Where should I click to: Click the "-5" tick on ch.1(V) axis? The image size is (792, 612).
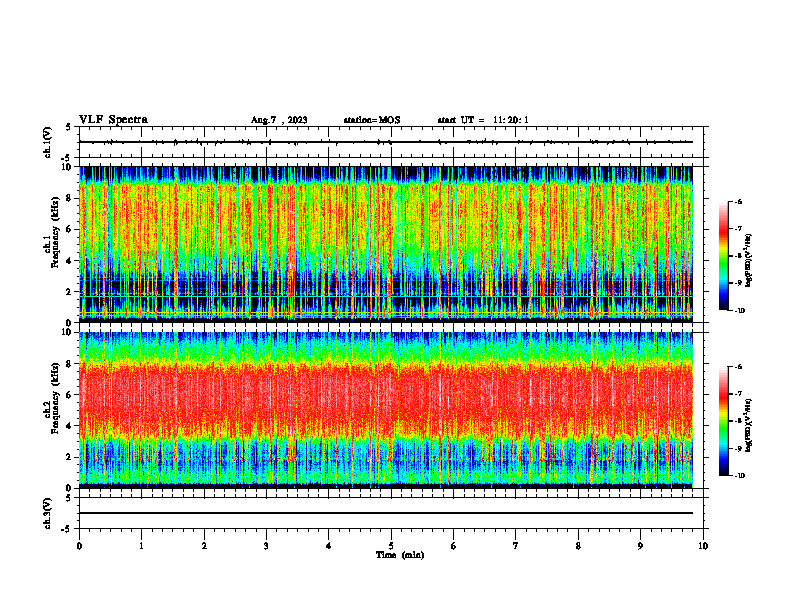67,159
